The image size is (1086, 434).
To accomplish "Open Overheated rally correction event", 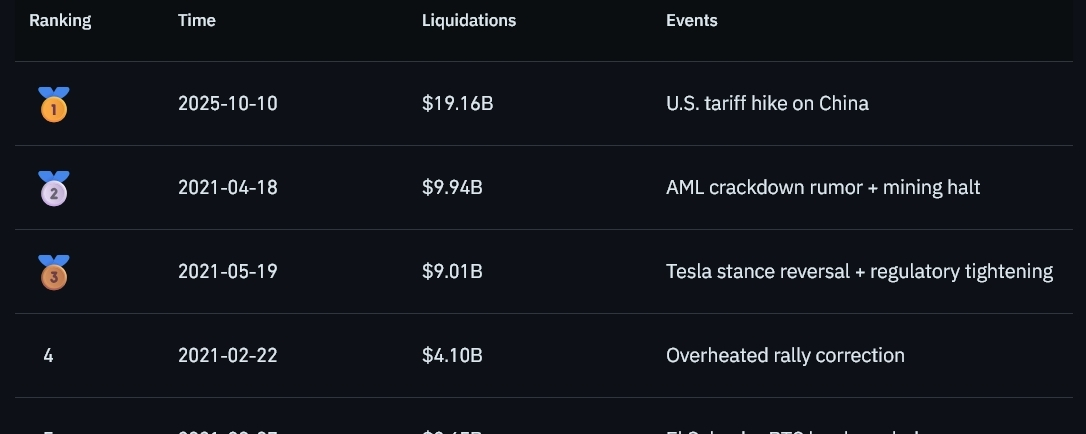I will pos(785,356).
